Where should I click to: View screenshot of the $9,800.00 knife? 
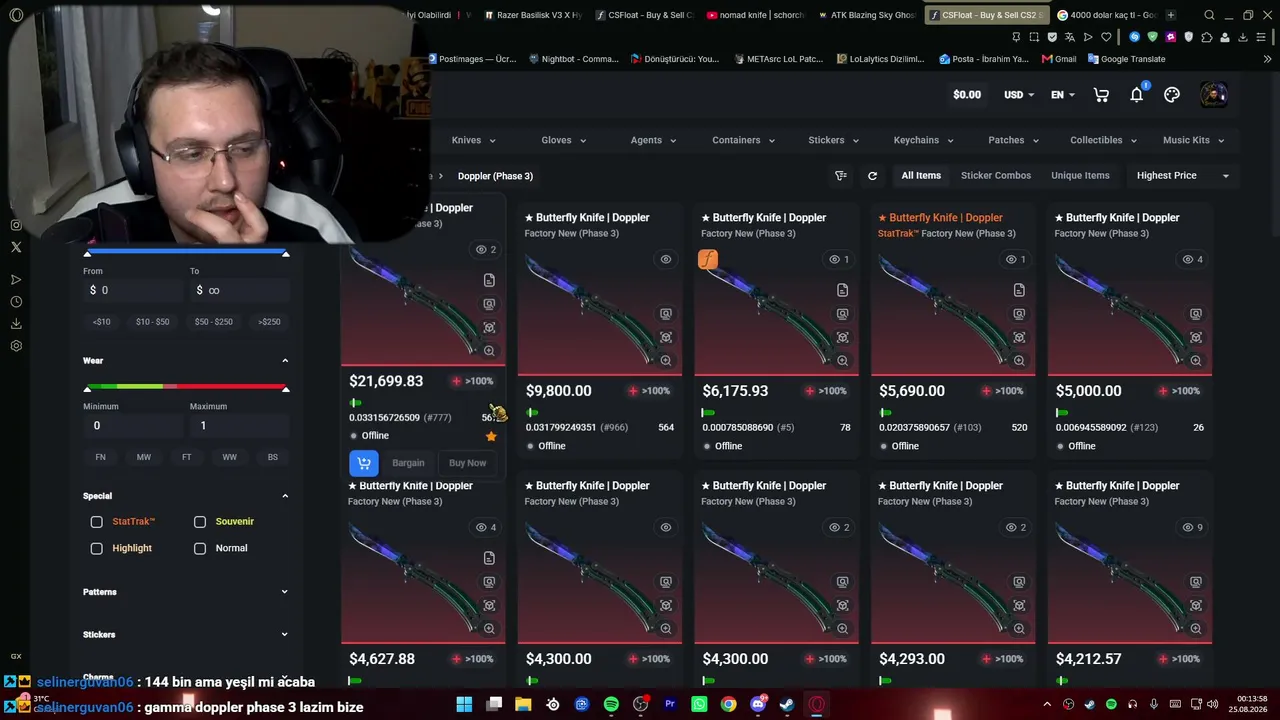(666, 314)
